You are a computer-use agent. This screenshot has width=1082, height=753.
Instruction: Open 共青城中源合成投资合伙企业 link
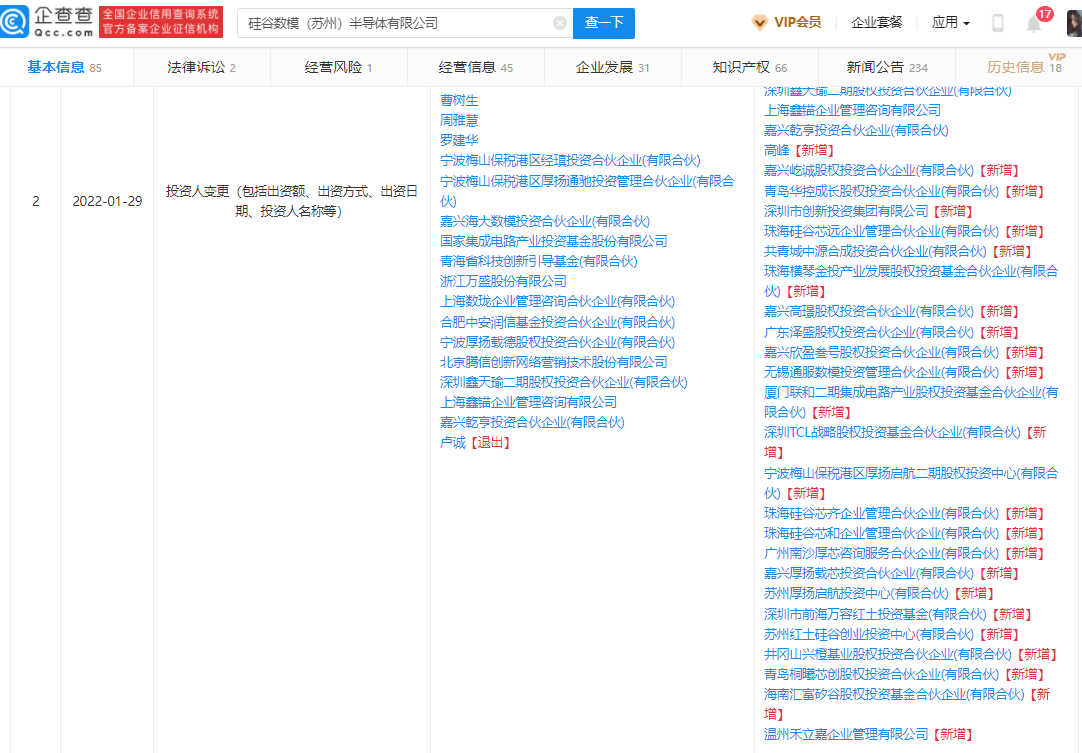tap(875, 251)
